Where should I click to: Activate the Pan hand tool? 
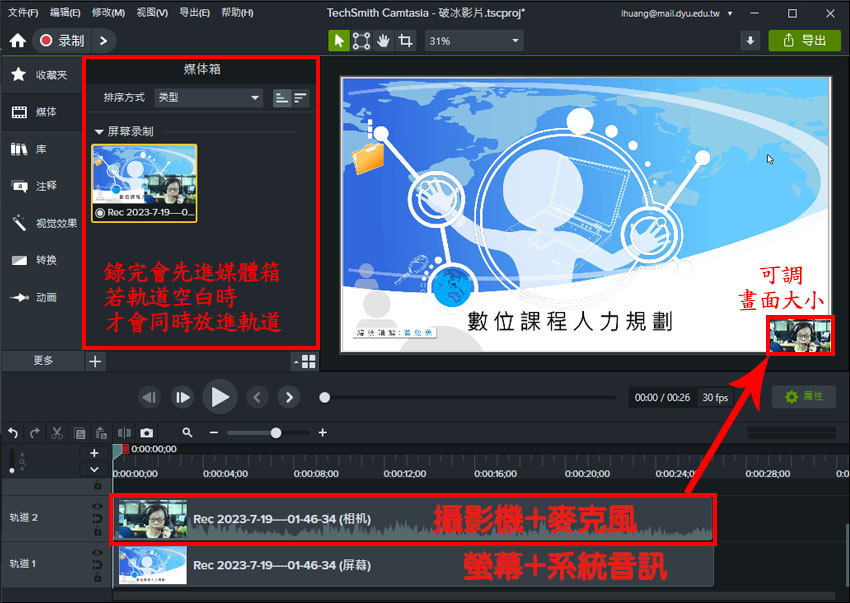[383, 41]
